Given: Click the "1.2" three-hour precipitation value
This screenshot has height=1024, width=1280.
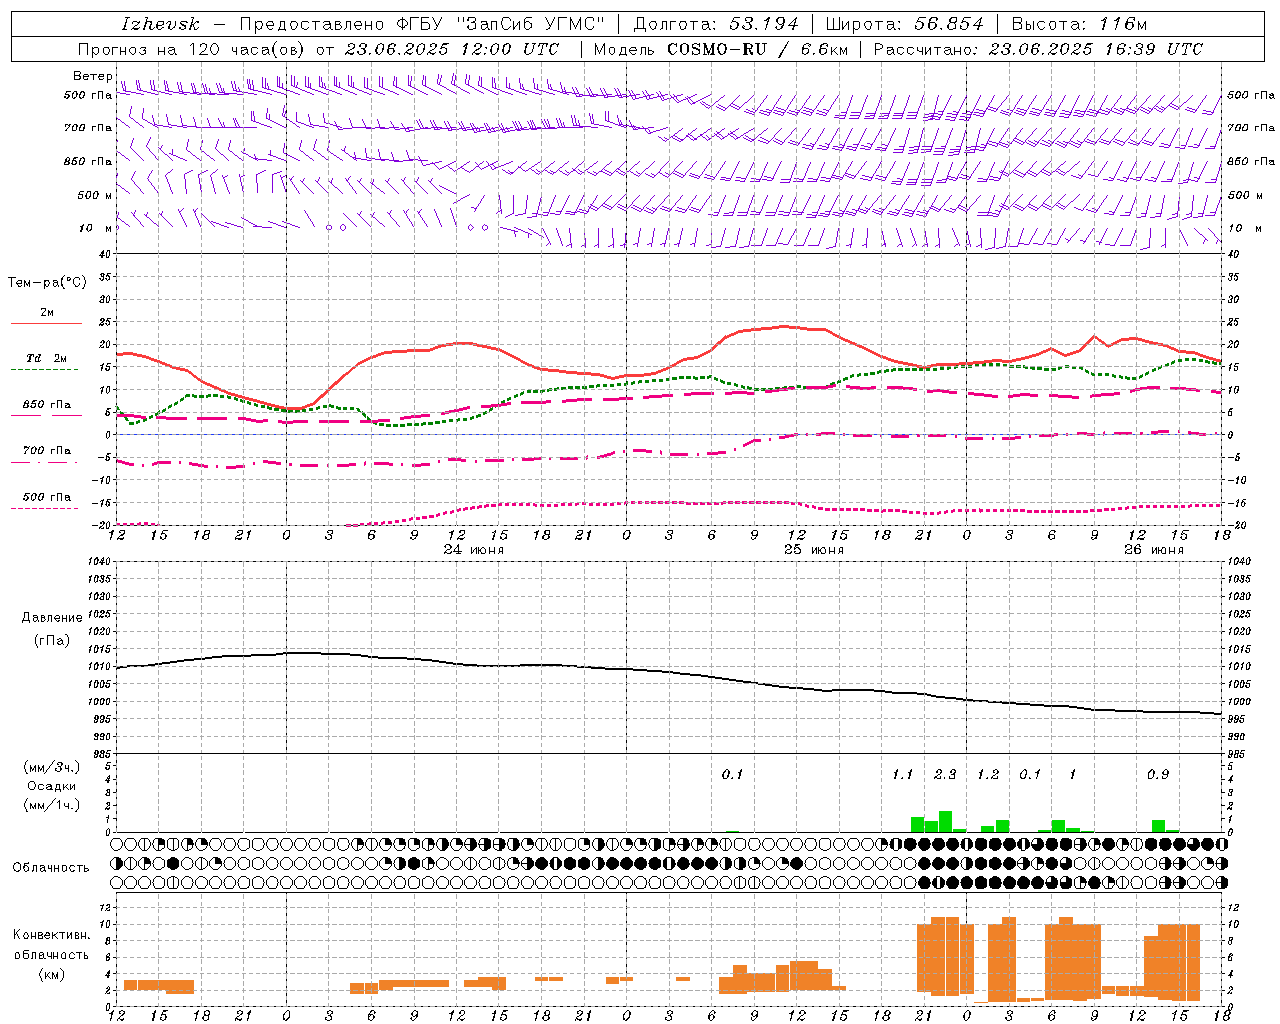Looking at the screenshot, I should tap(988, 775).
